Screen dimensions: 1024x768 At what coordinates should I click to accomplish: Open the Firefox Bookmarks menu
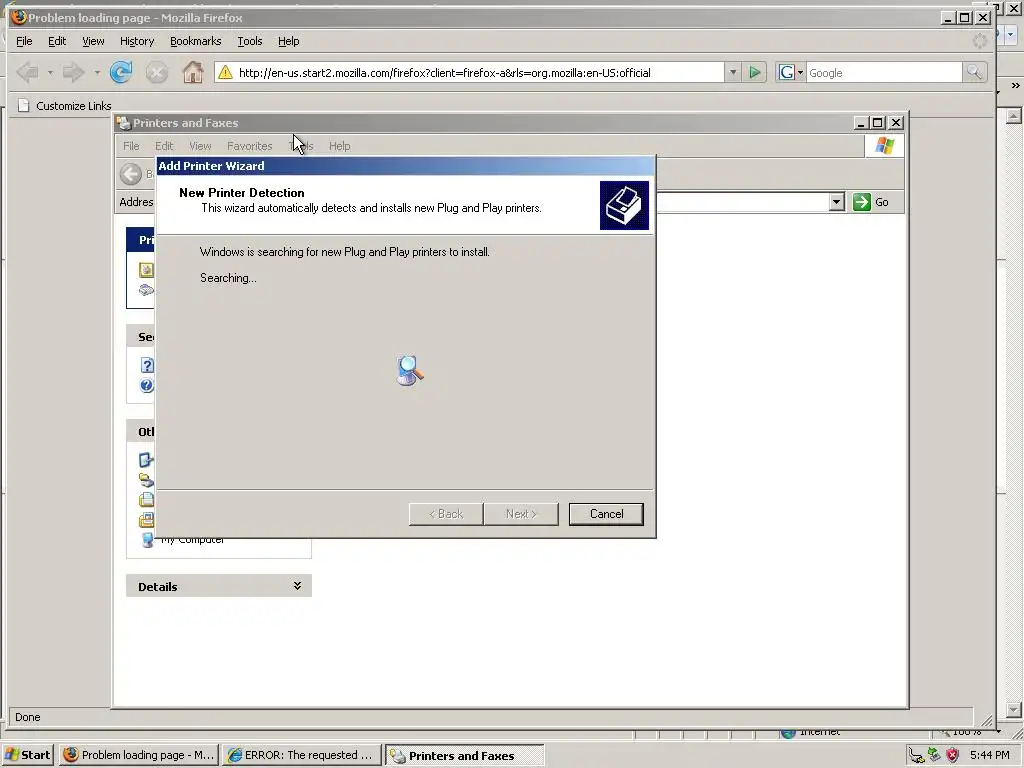(x=196, y=41)
